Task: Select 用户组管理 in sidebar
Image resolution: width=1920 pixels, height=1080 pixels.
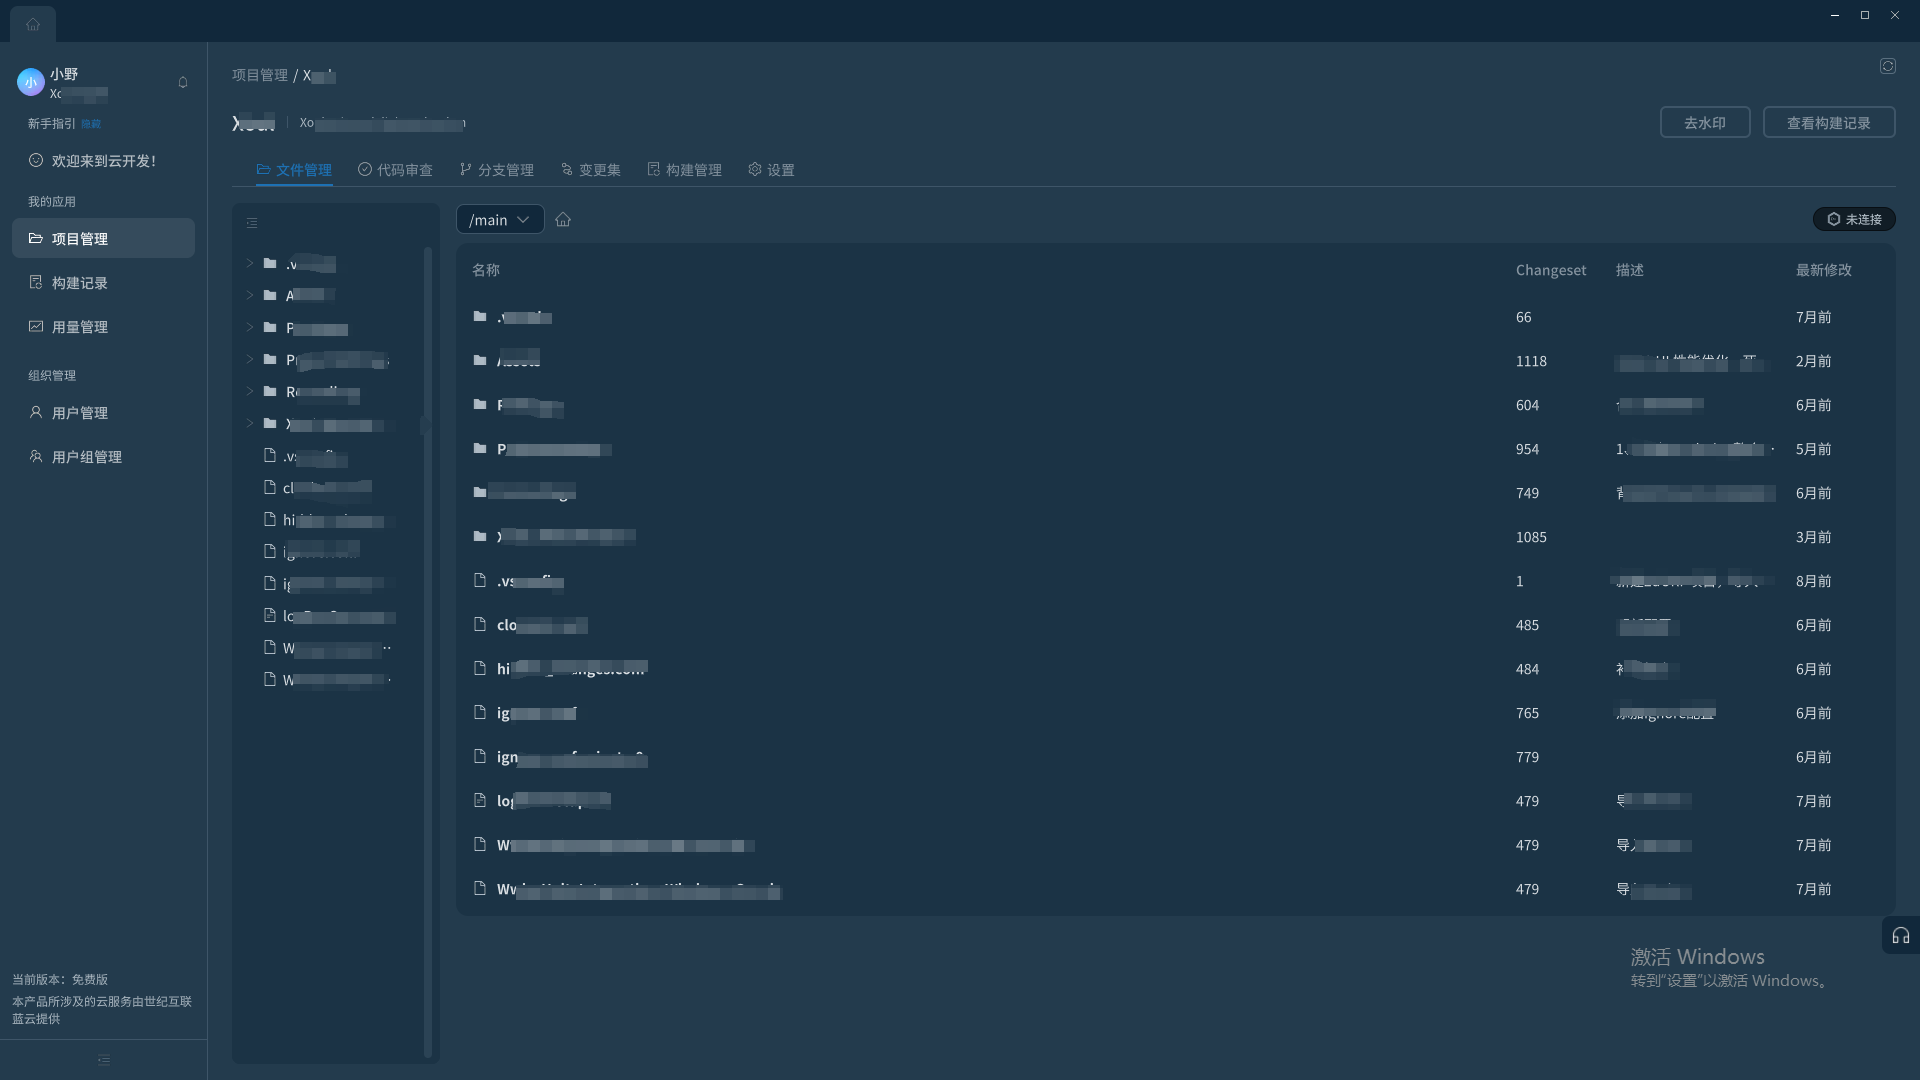Action: [x=87, y=457]
